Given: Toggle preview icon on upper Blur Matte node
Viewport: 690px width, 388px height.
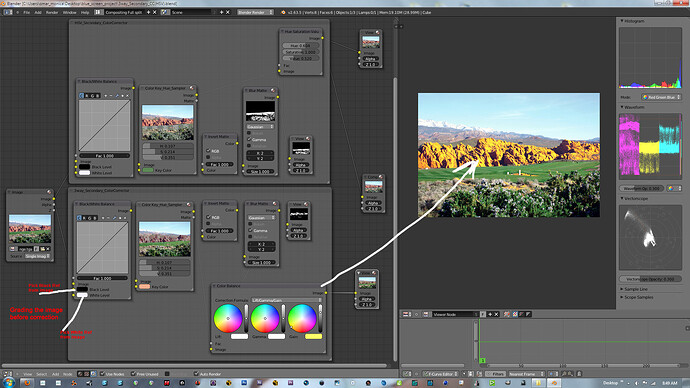Looking at the screenshot, I should click(273, 90).
